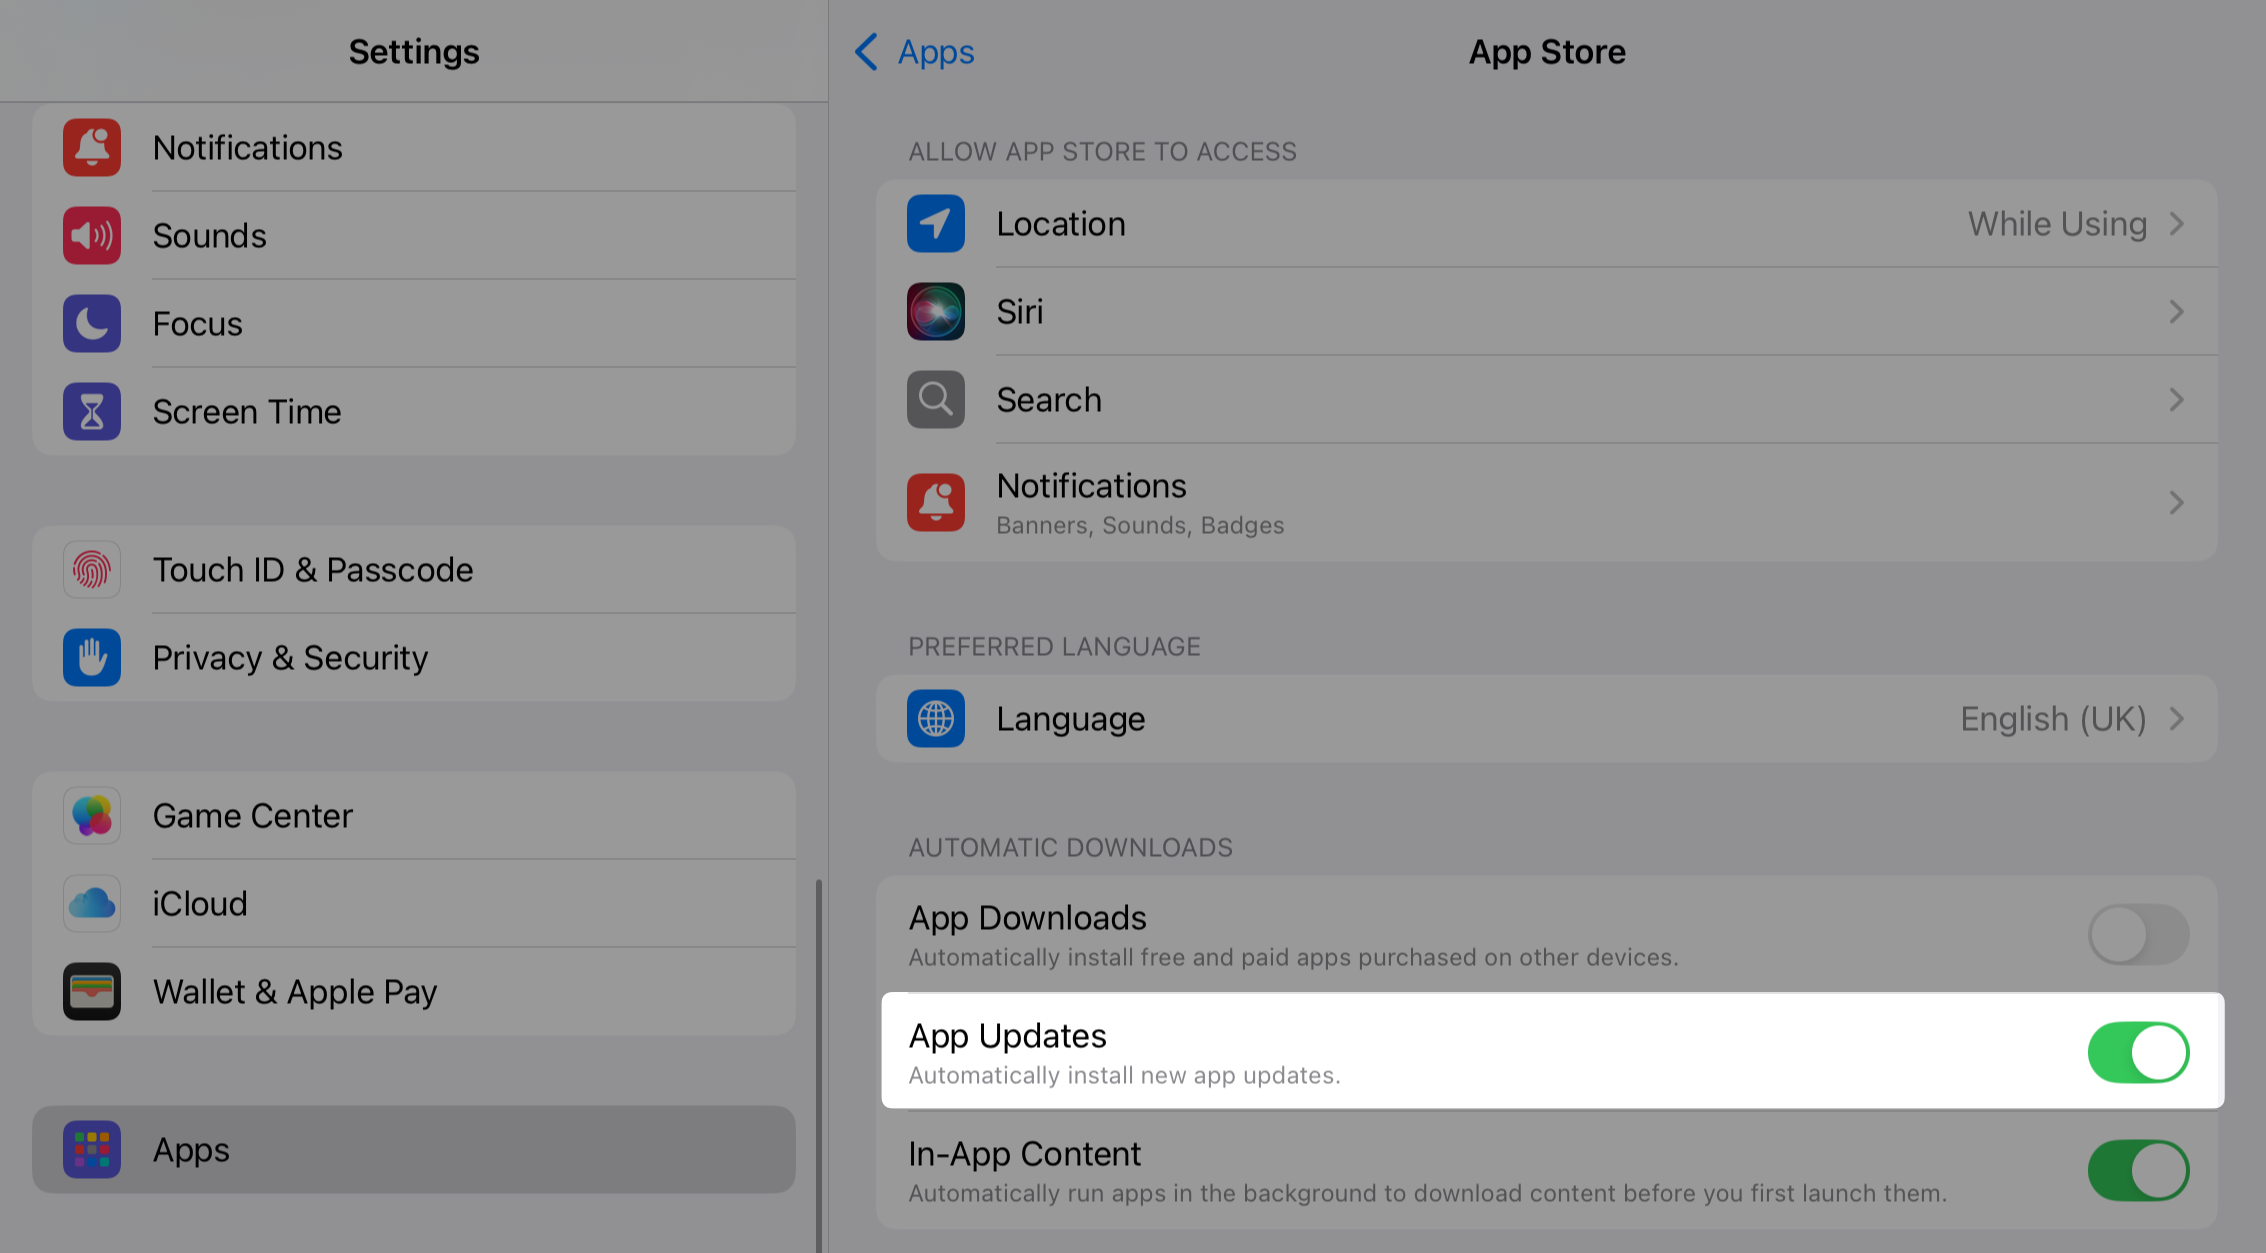Expand Location access chevron showing While Using
The width and height of the screenshot is (2266, 1253).
tap(2176, 224)
